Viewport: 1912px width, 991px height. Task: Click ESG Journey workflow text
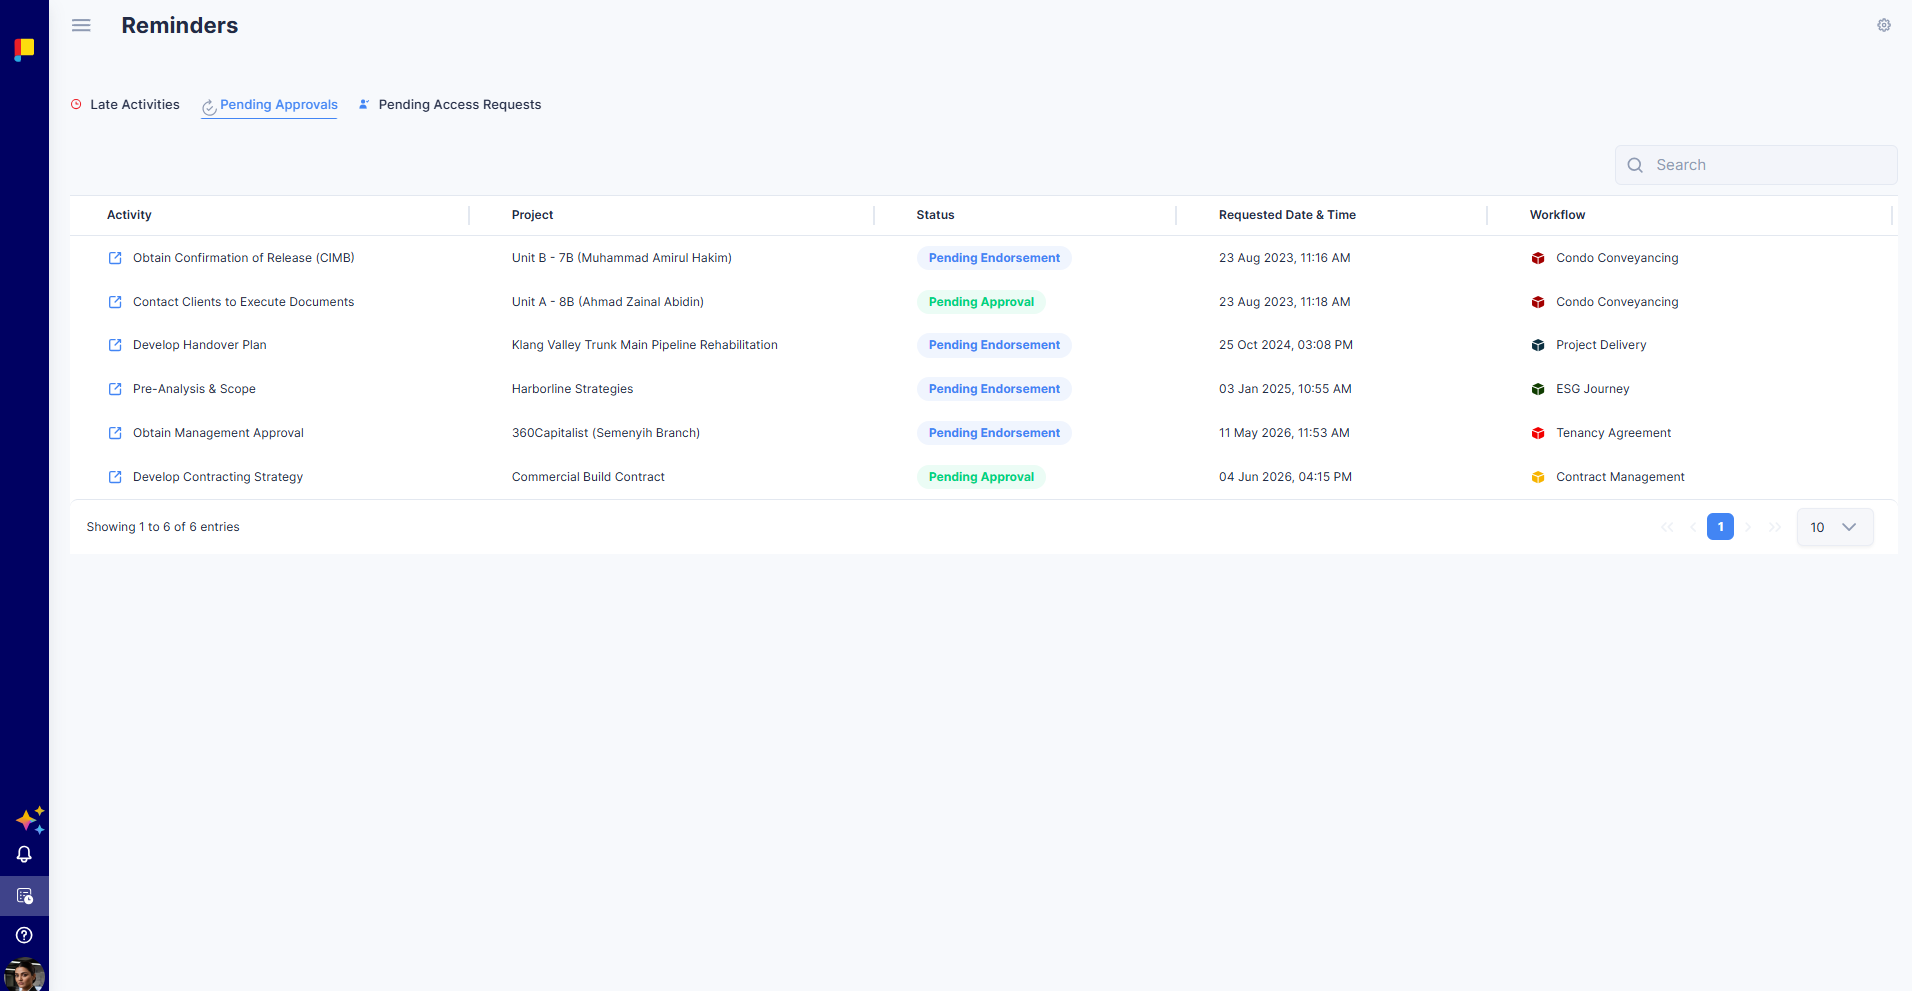[x=1593, y=389]
